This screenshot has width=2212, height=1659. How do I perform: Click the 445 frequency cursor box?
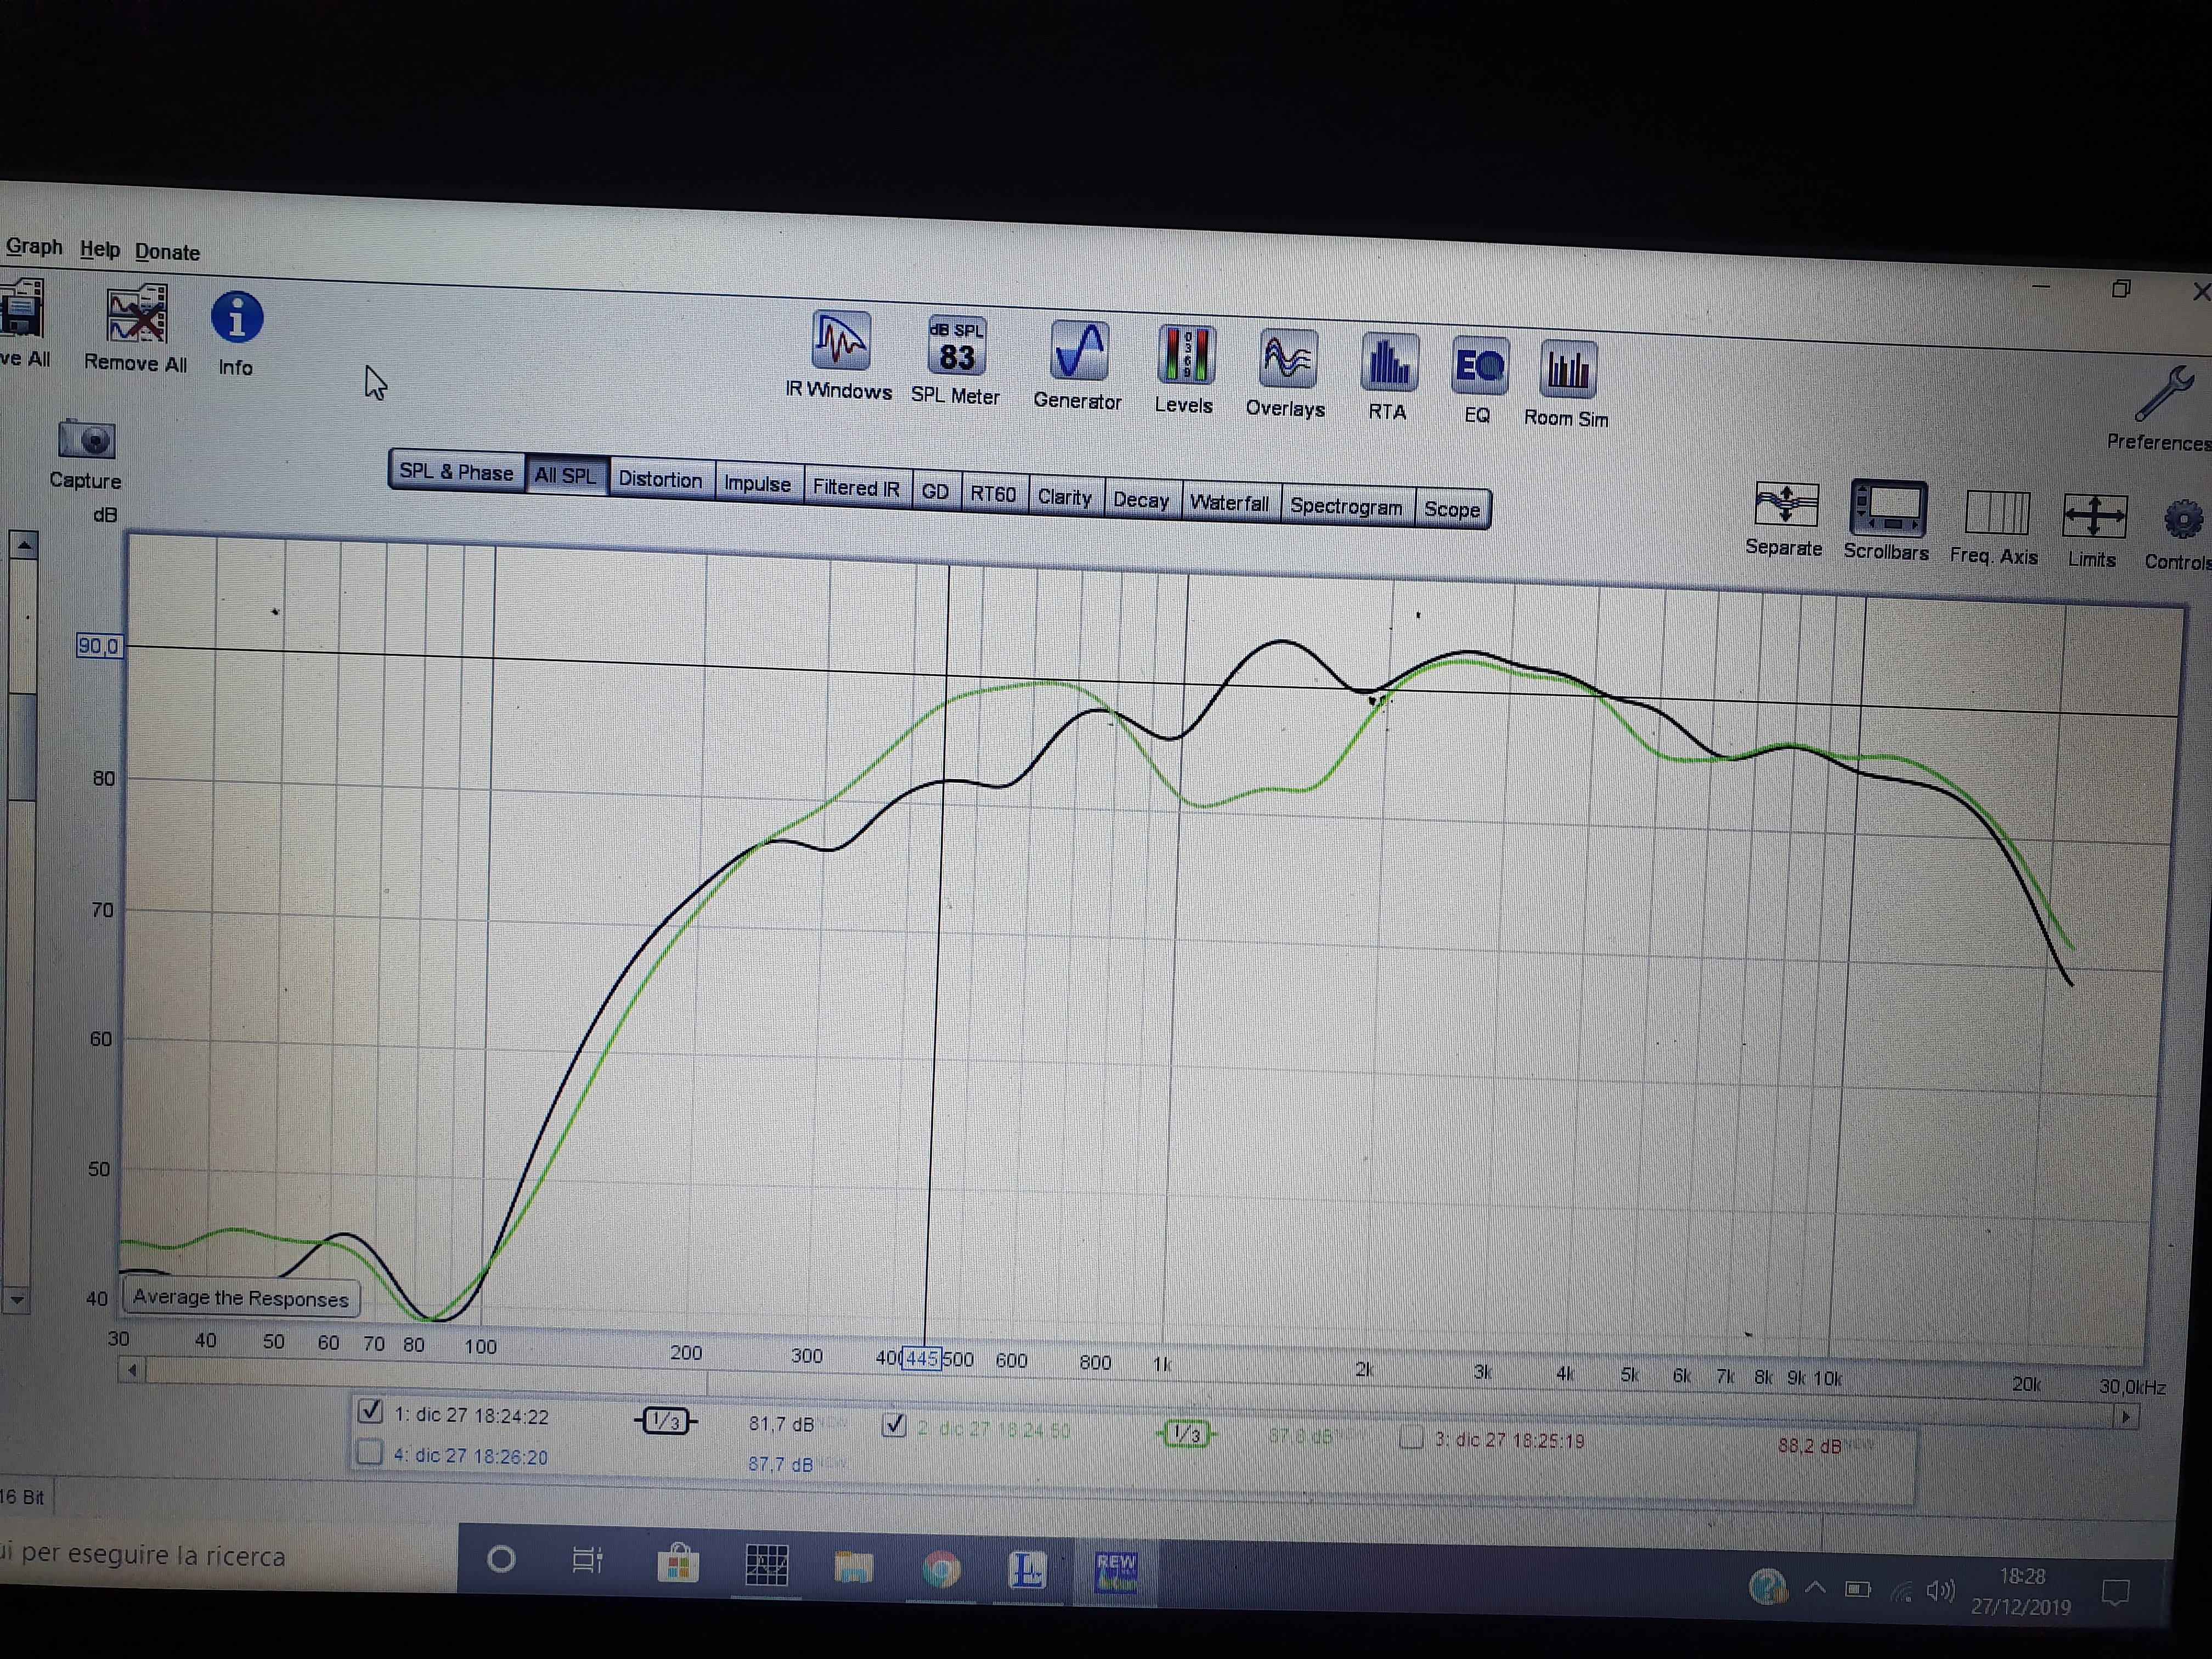click(x=921, y=1358)
